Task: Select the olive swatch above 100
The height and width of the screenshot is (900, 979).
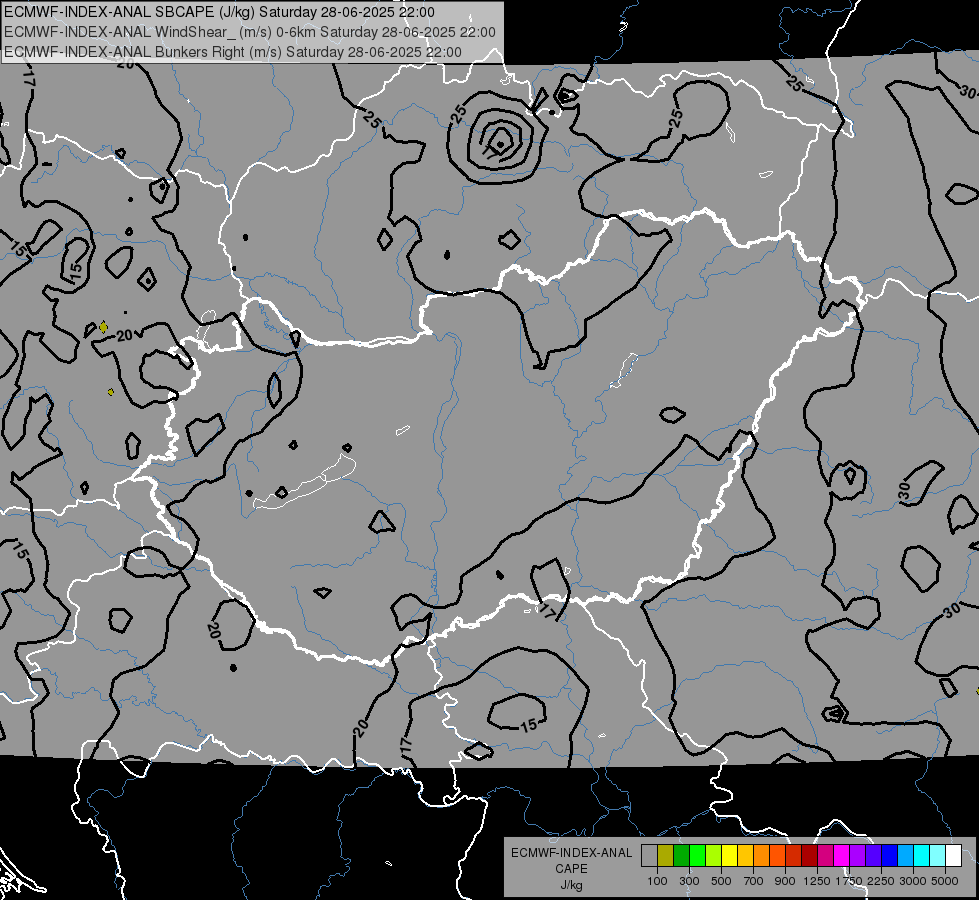Action: [666, 855]
